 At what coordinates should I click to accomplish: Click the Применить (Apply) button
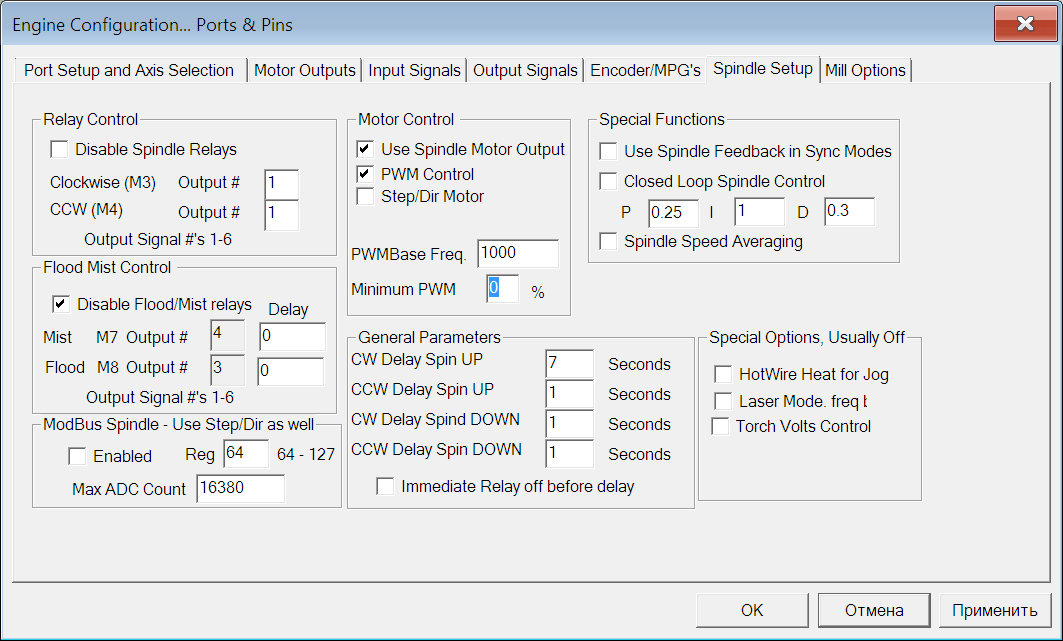click(x=994, y=610)
